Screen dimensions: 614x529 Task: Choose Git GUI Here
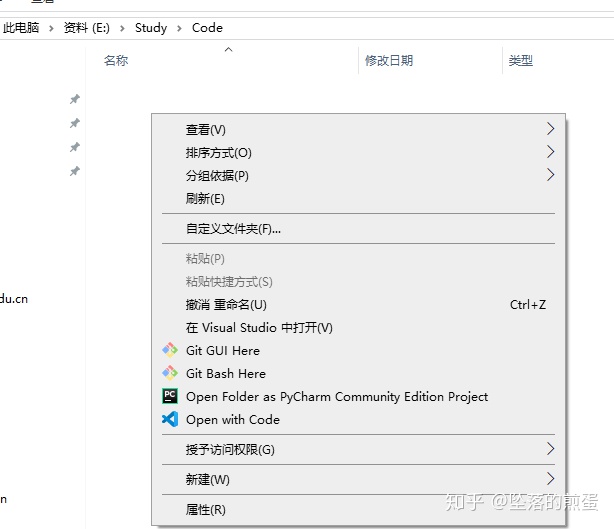358,350
